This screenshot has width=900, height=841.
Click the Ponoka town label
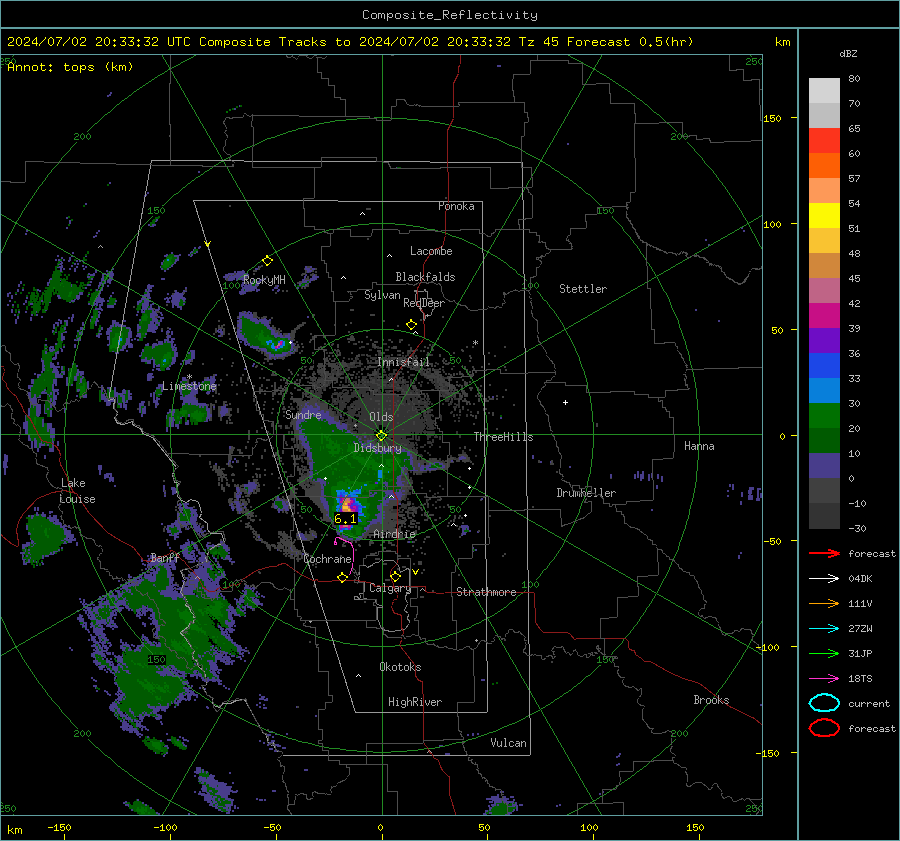point(456,206)
